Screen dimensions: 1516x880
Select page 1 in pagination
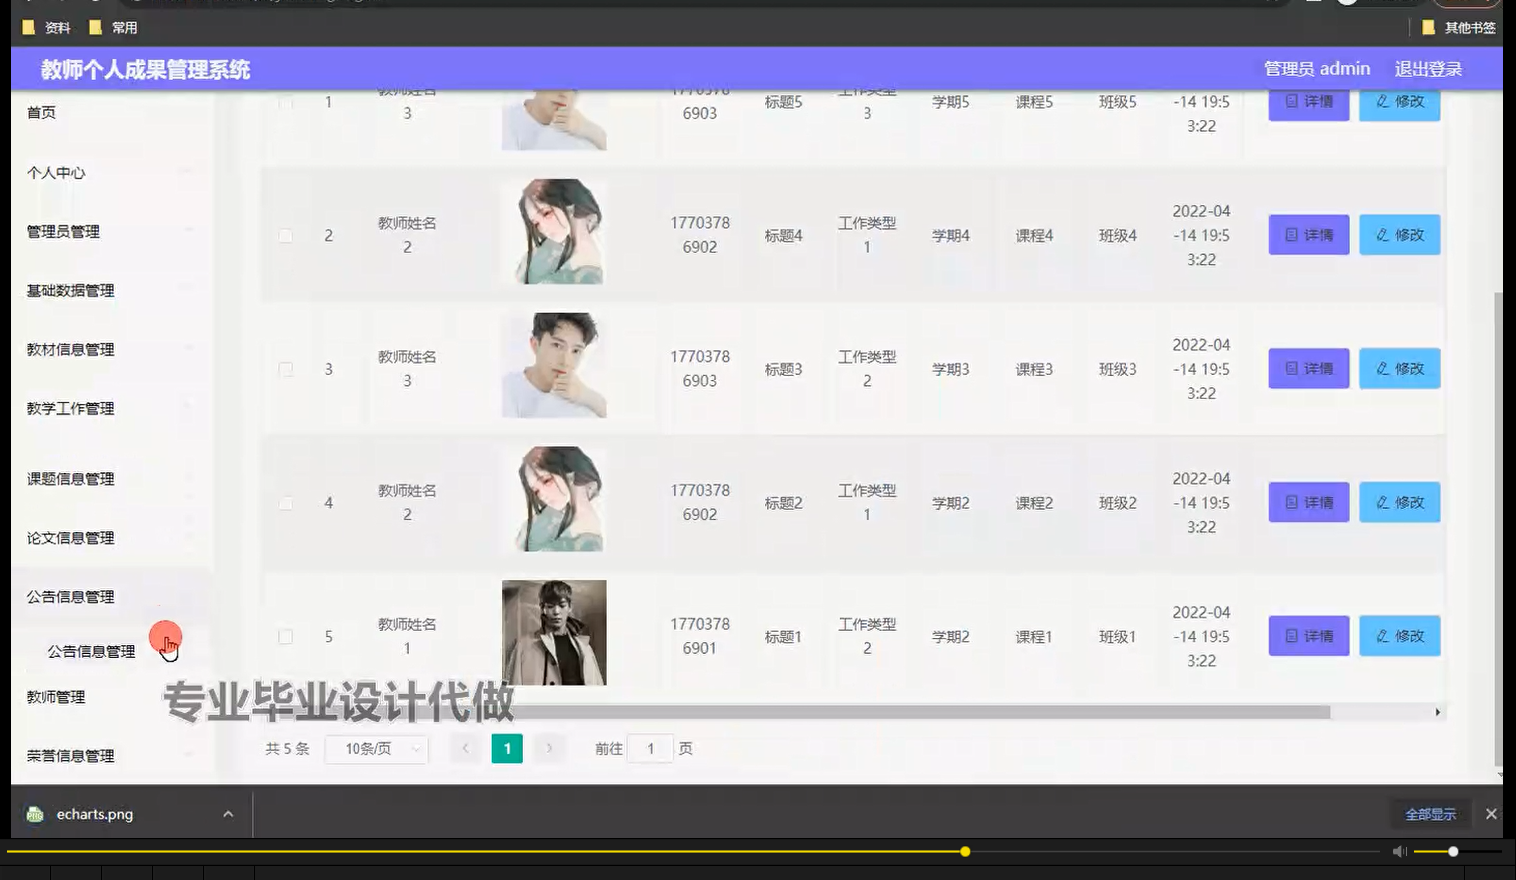tap(507, 748)
